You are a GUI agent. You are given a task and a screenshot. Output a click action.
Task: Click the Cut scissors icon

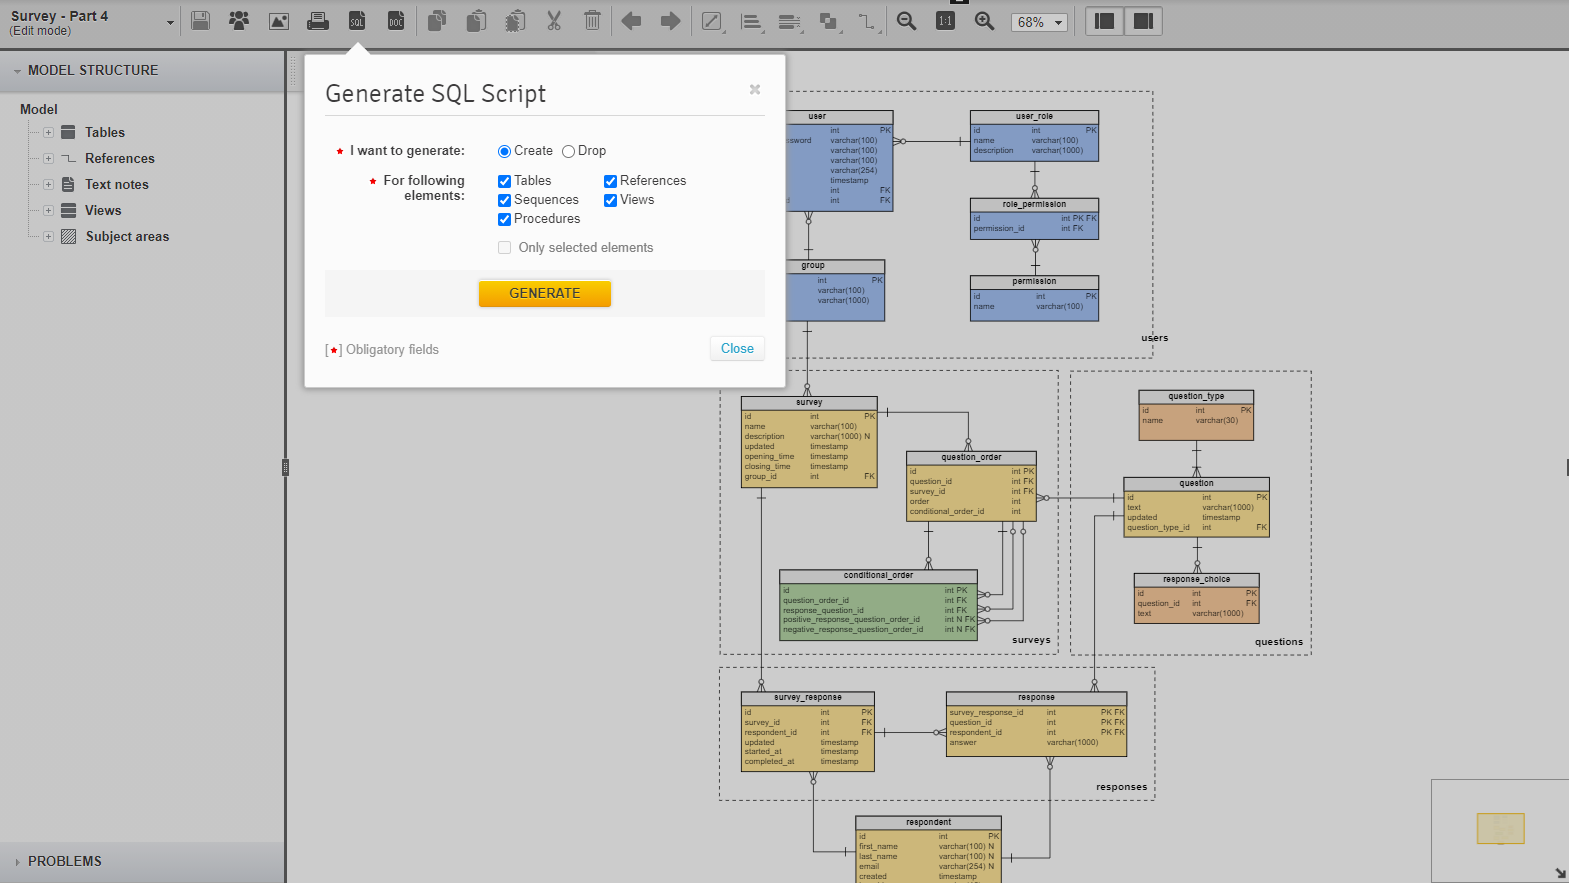coord(554,21)
